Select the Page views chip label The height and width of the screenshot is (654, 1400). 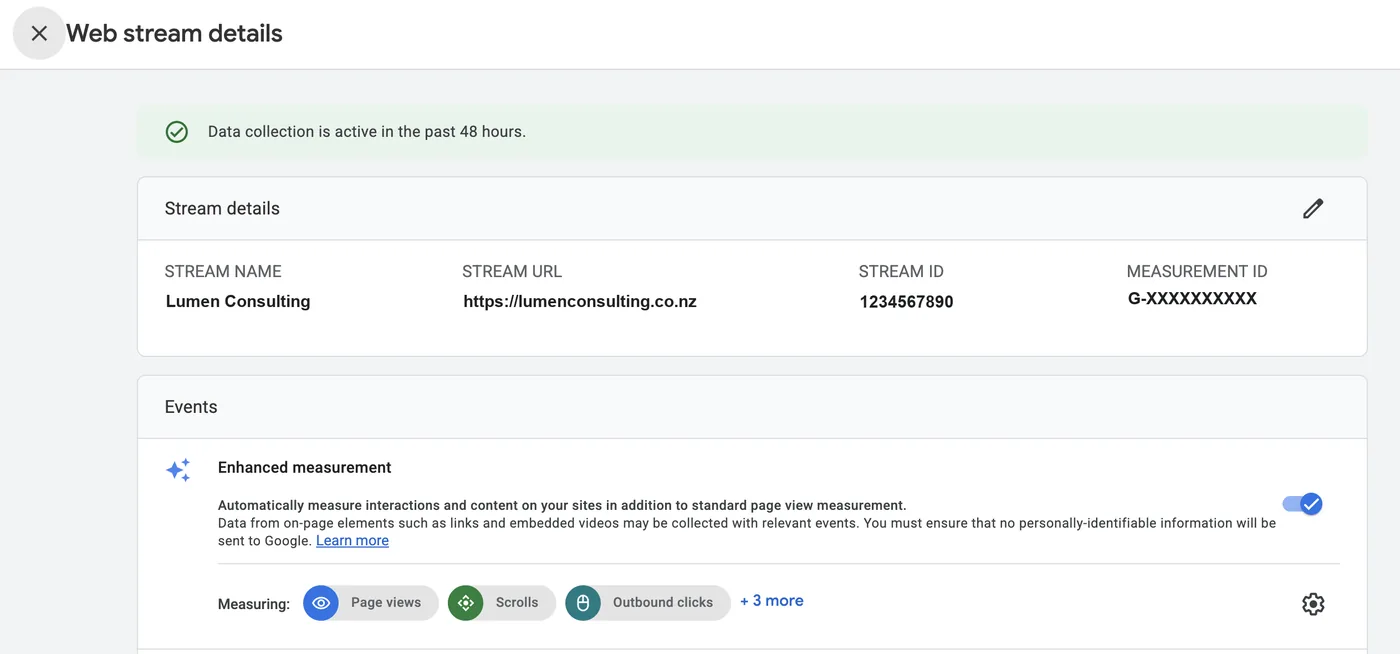[x=386, y=602]
